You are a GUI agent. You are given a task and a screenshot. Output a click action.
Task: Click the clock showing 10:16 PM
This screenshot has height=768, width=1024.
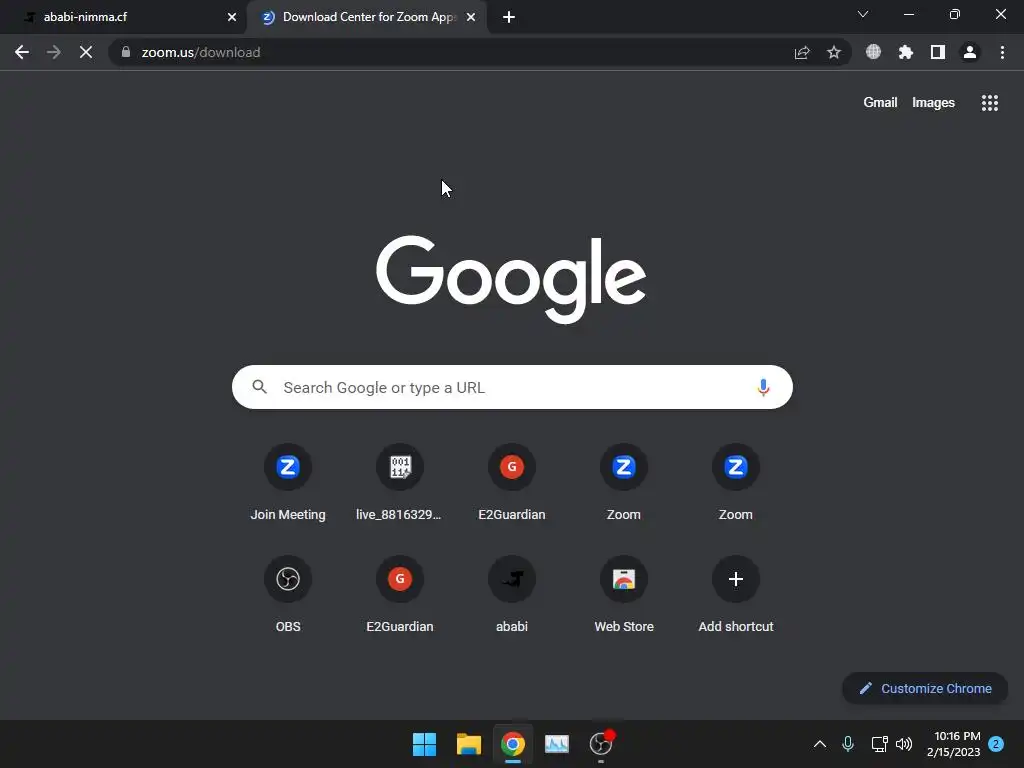pos(953,744)
